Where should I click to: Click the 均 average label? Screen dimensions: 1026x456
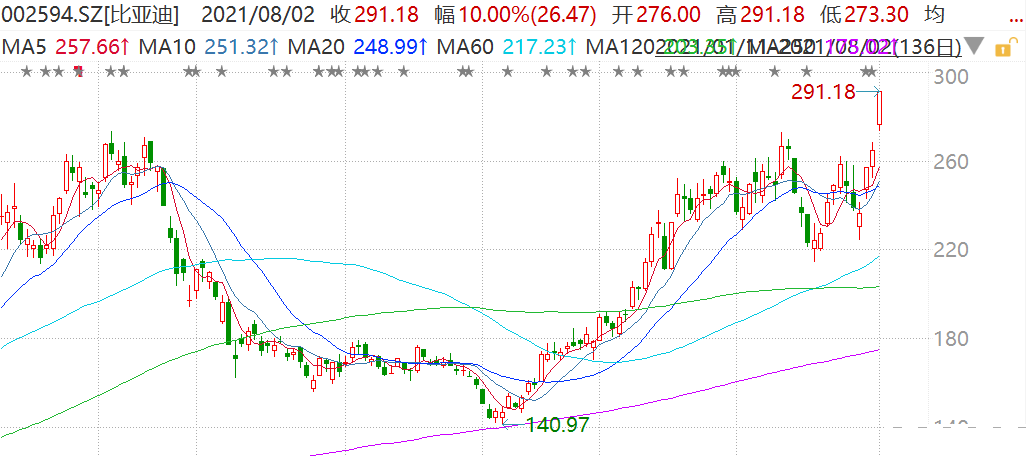[934, 14]
